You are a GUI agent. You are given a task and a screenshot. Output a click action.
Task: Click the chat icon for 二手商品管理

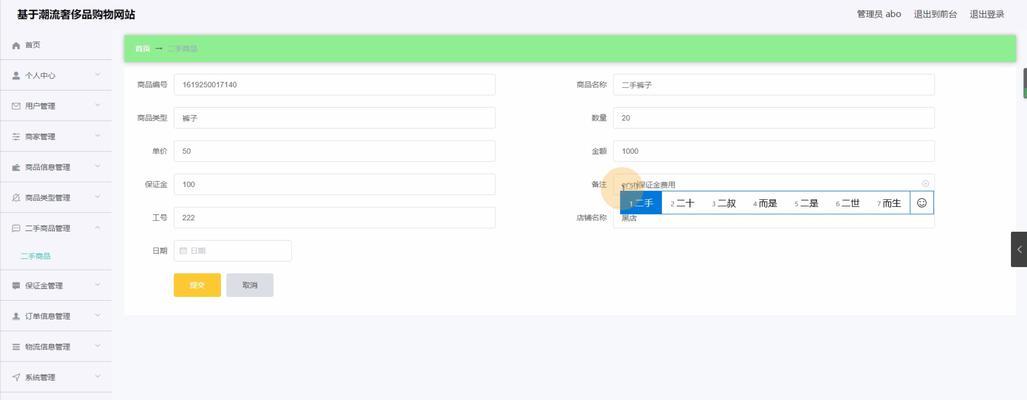click(x=16, y=228)
